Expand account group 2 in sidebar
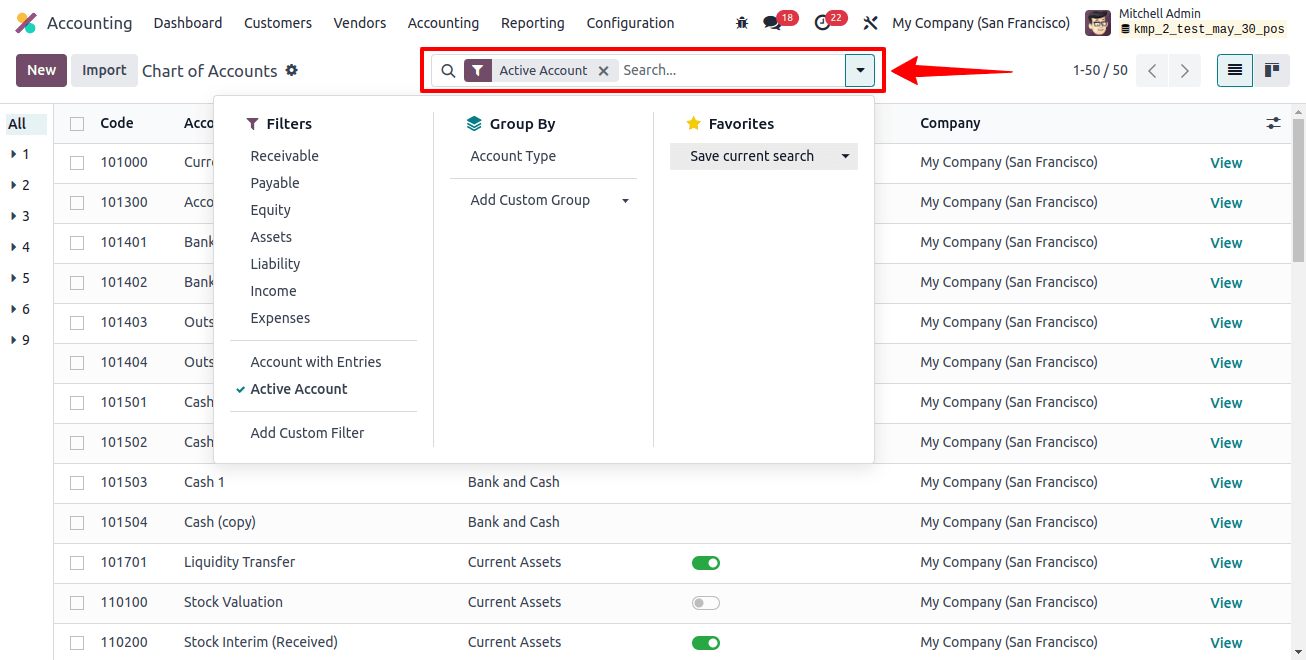The height and width of the screenshot is (660, 1306). (x=14, y=186)
